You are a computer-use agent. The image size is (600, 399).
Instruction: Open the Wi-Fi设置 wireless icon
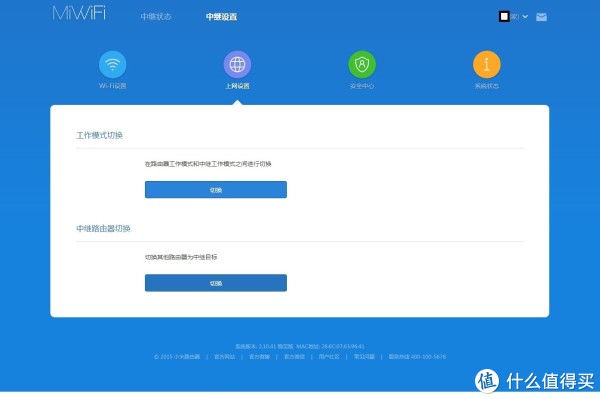pyautogui.click(x=112, y=64)
